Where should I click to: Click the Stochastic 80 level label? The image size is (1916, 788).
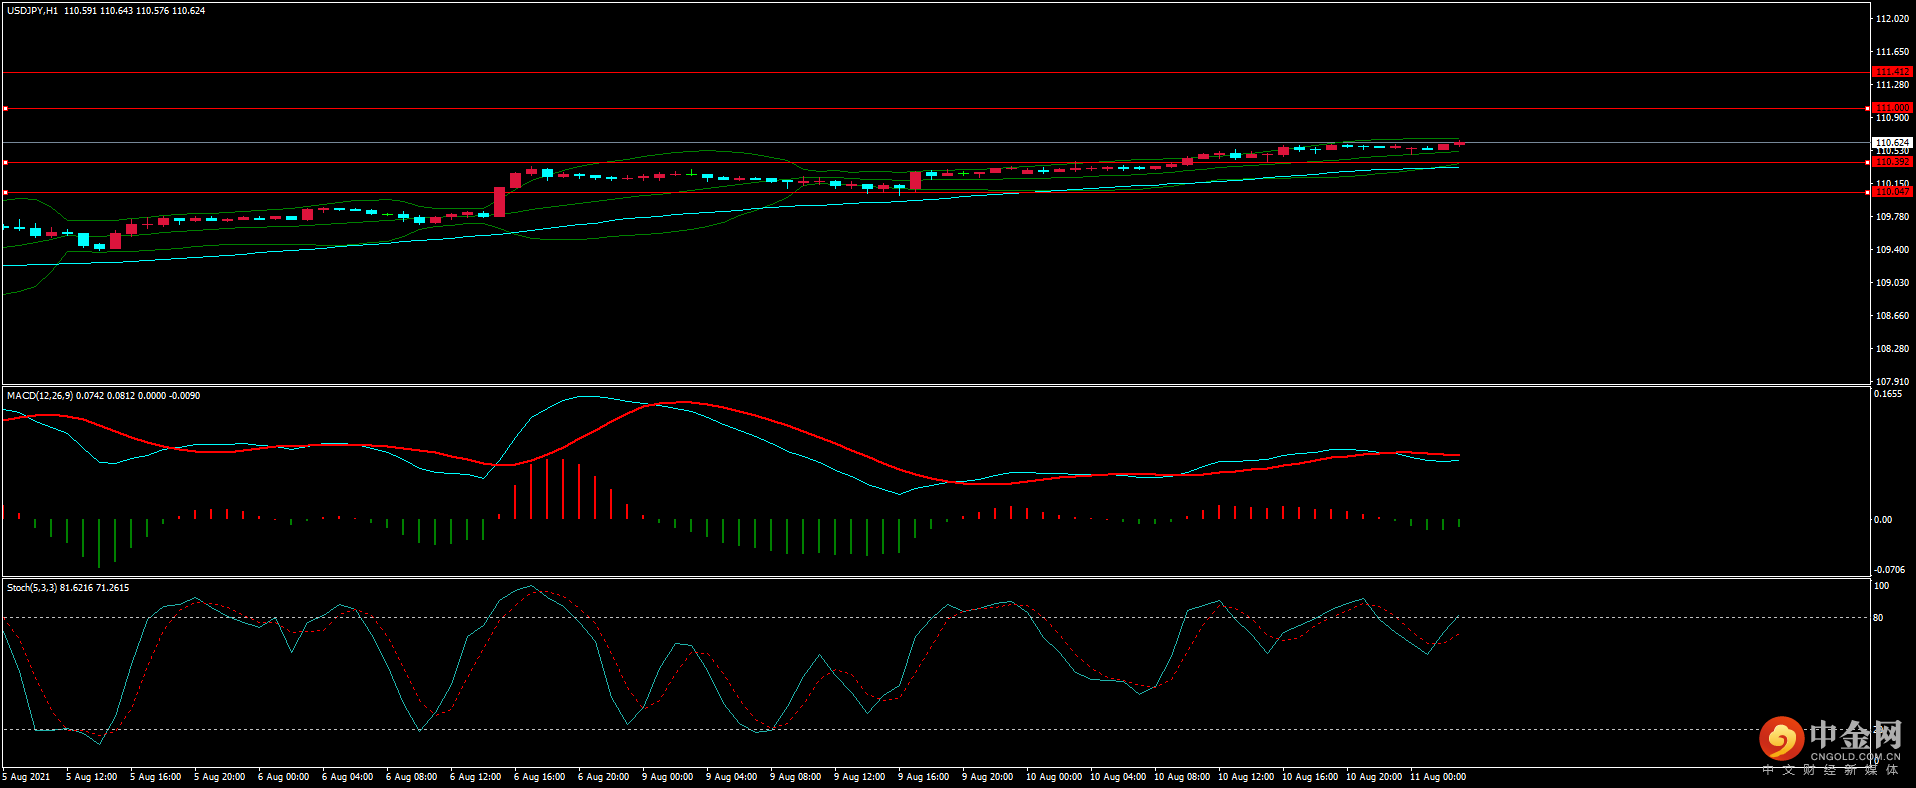click(x=1878, y=618)
